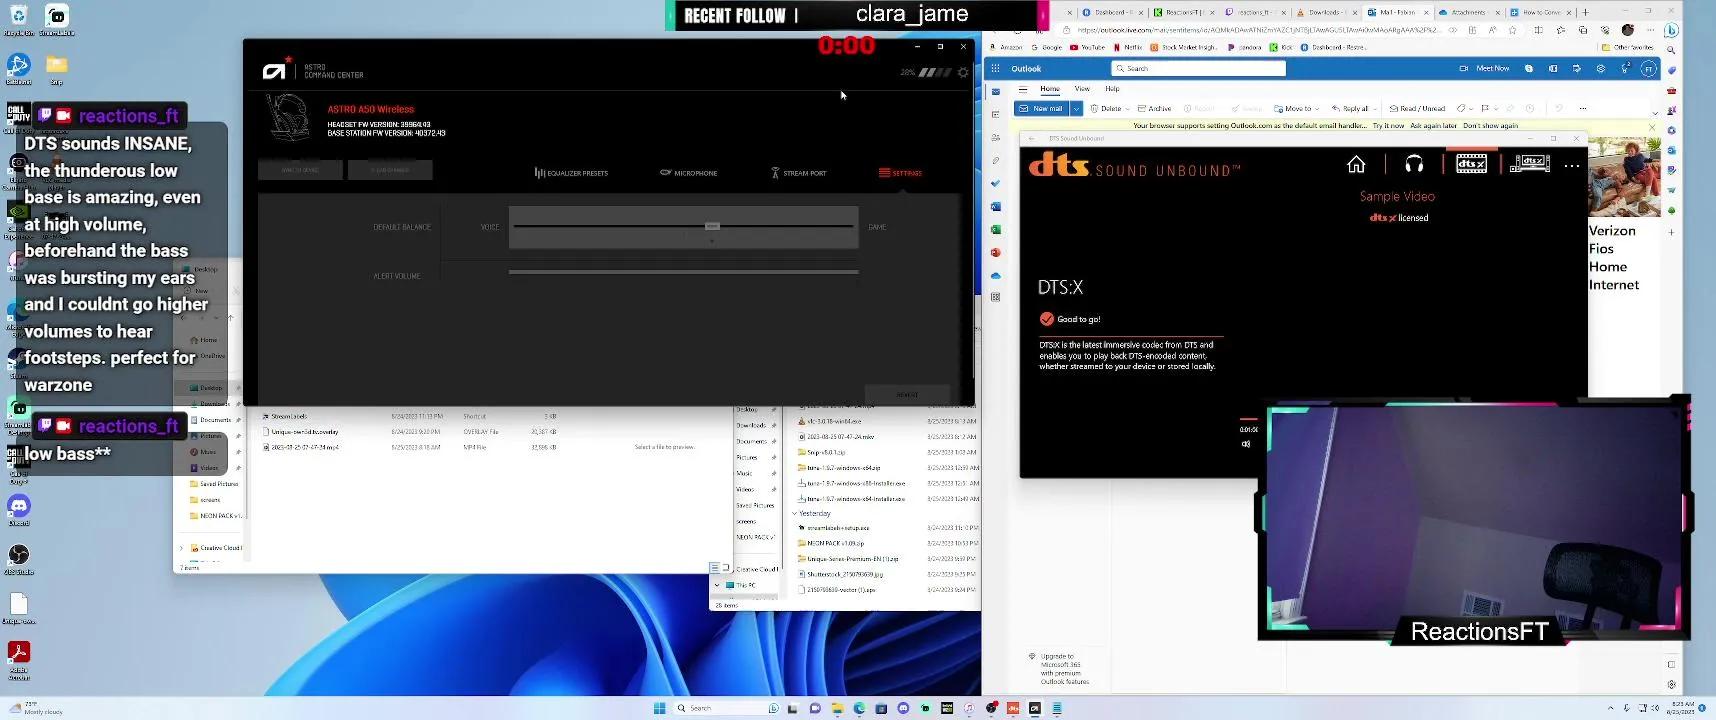Screen dimensions: 1716x720
Task: Archive selected message in Outlook
Action: point(1154,108)
